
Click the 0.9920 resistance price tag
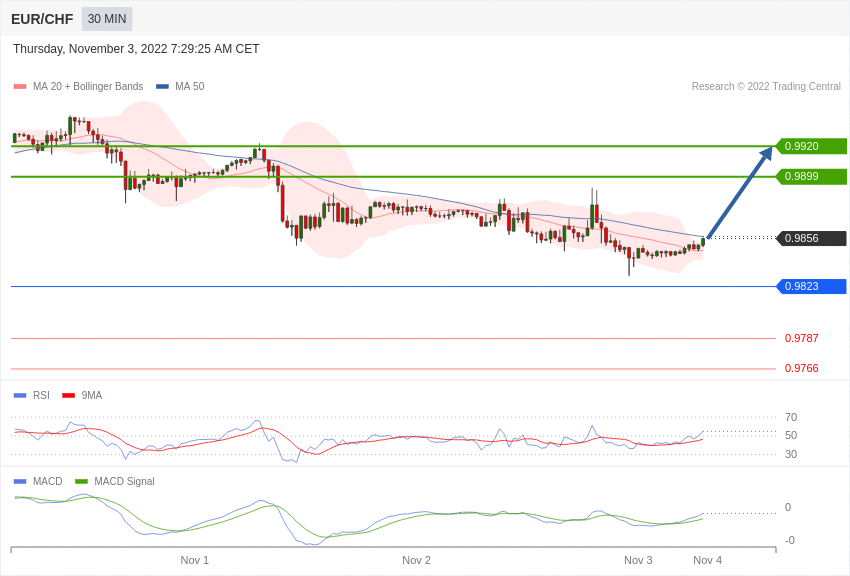[x=811, y=146]
